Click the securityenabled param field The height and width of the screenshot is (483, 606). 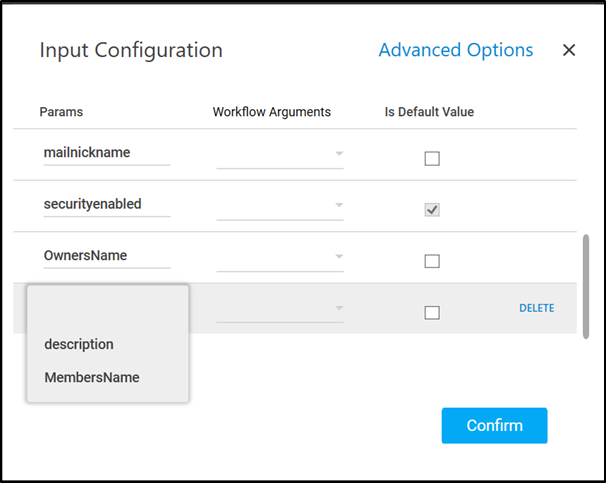point(107,205)
